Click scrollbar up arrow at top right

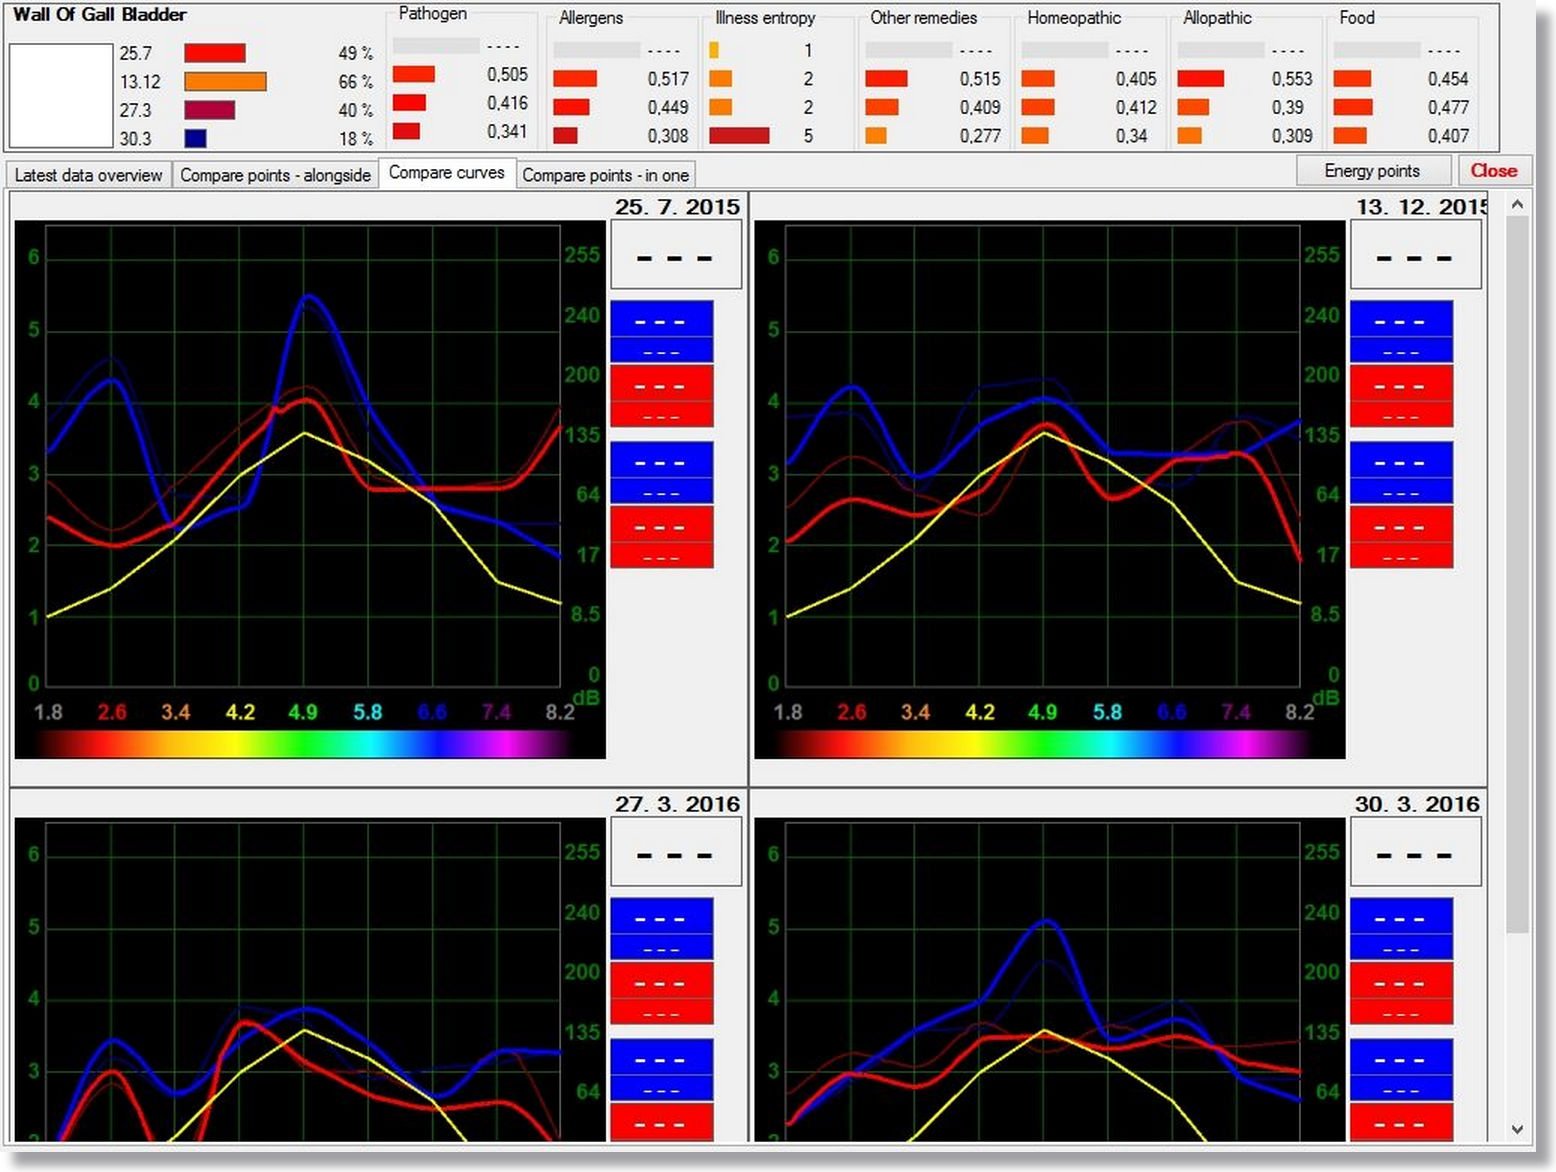[1517, 205]
